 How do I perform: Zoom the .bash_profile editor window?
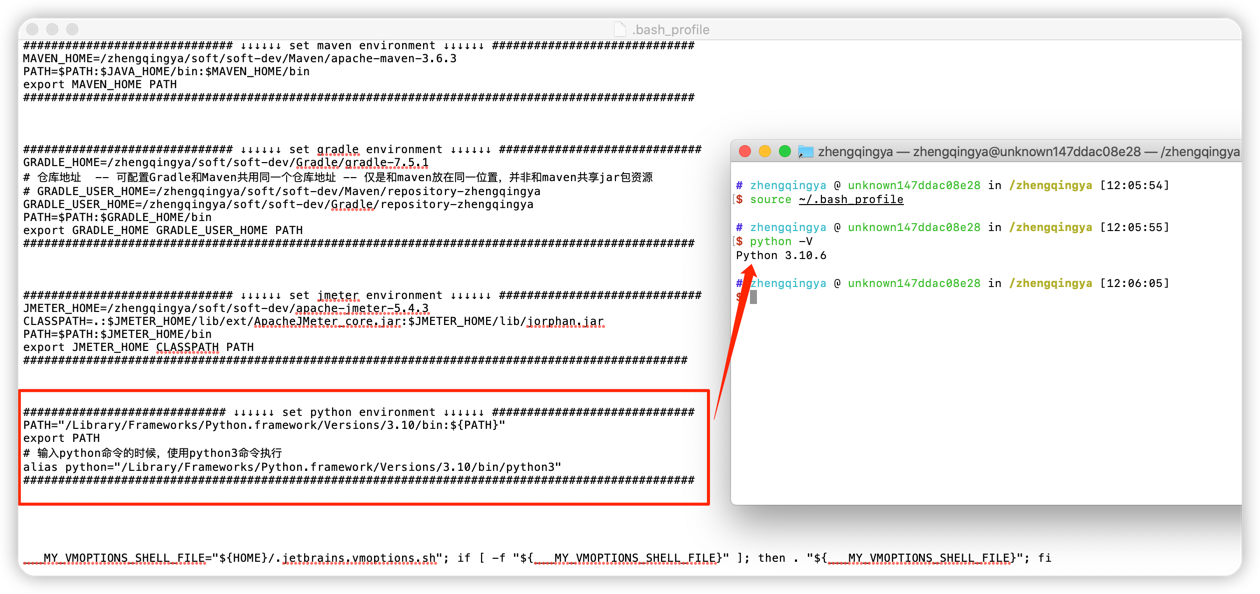[73, 30]
